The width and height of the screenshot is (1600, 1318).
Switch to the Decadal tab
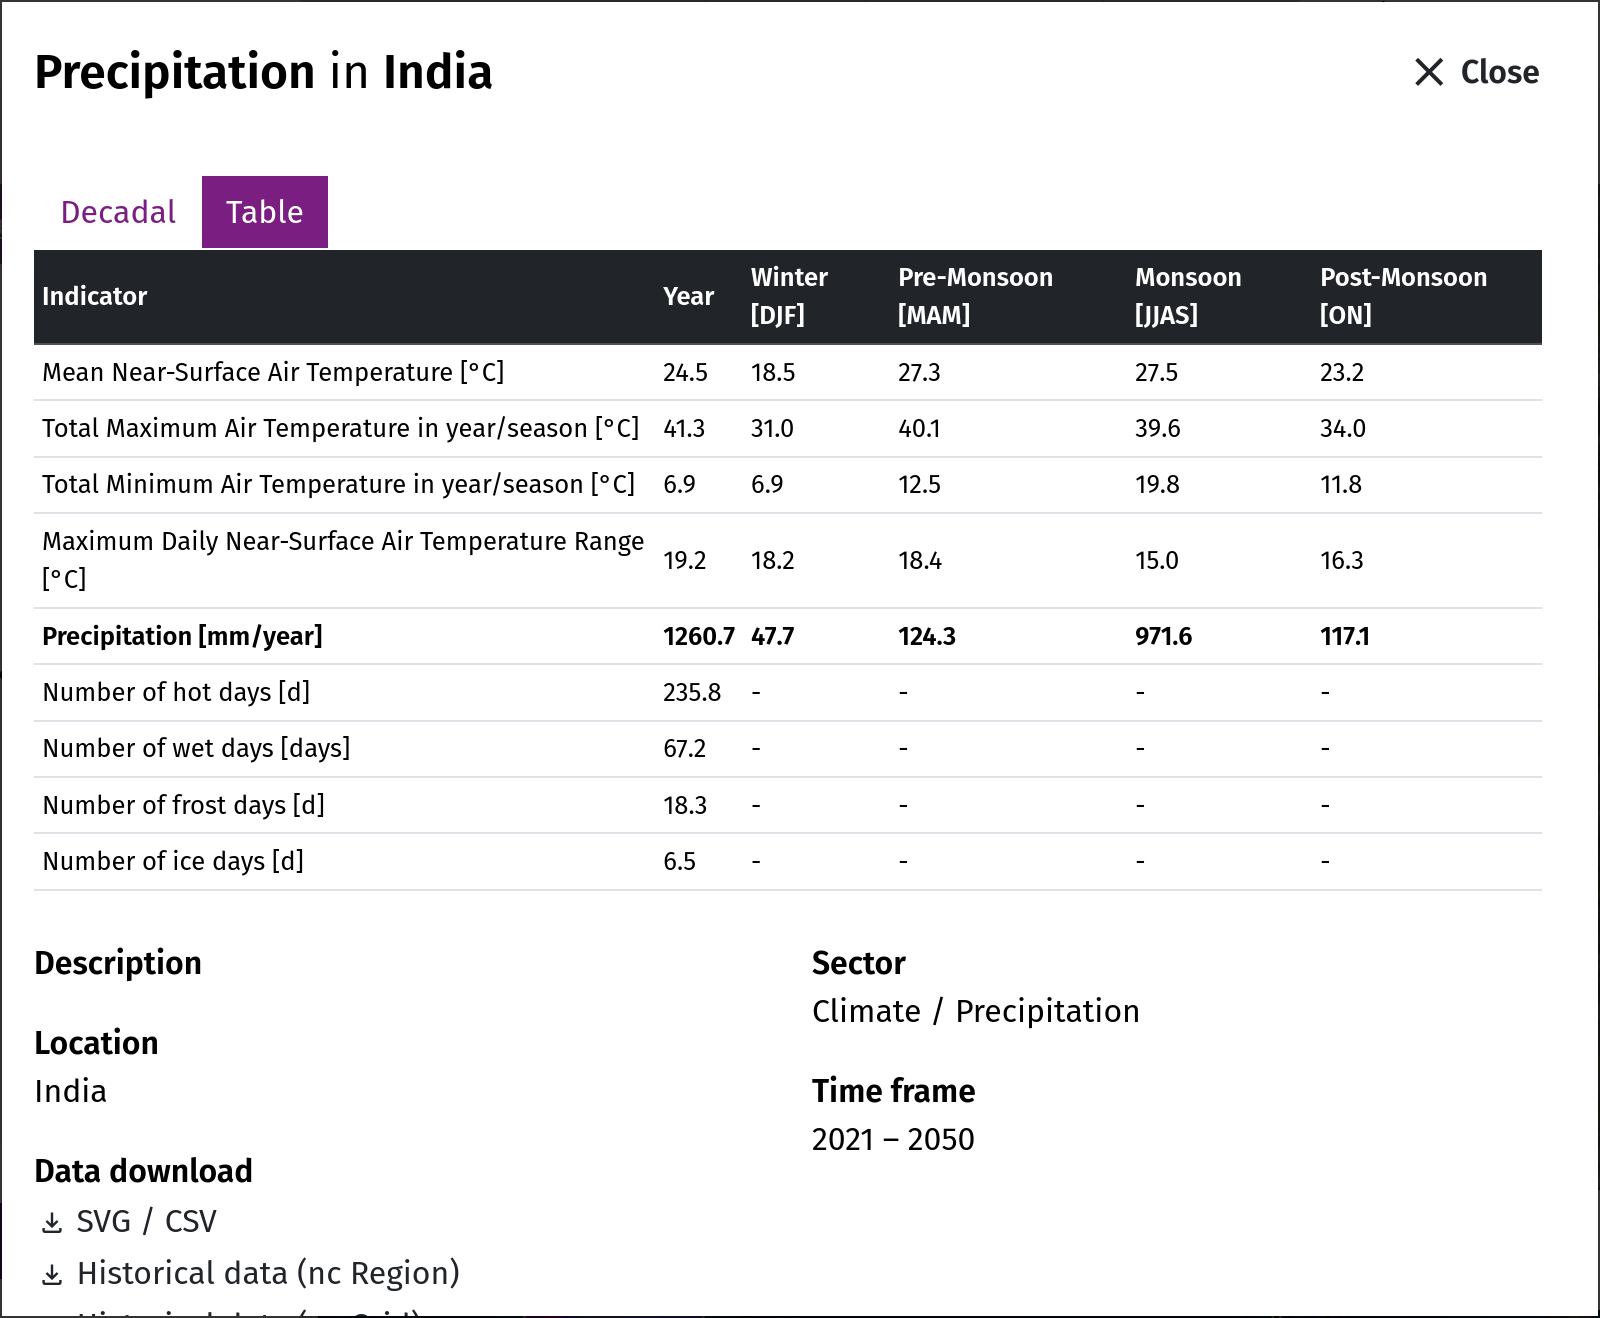pyautogui.click(x=118, y=212)
